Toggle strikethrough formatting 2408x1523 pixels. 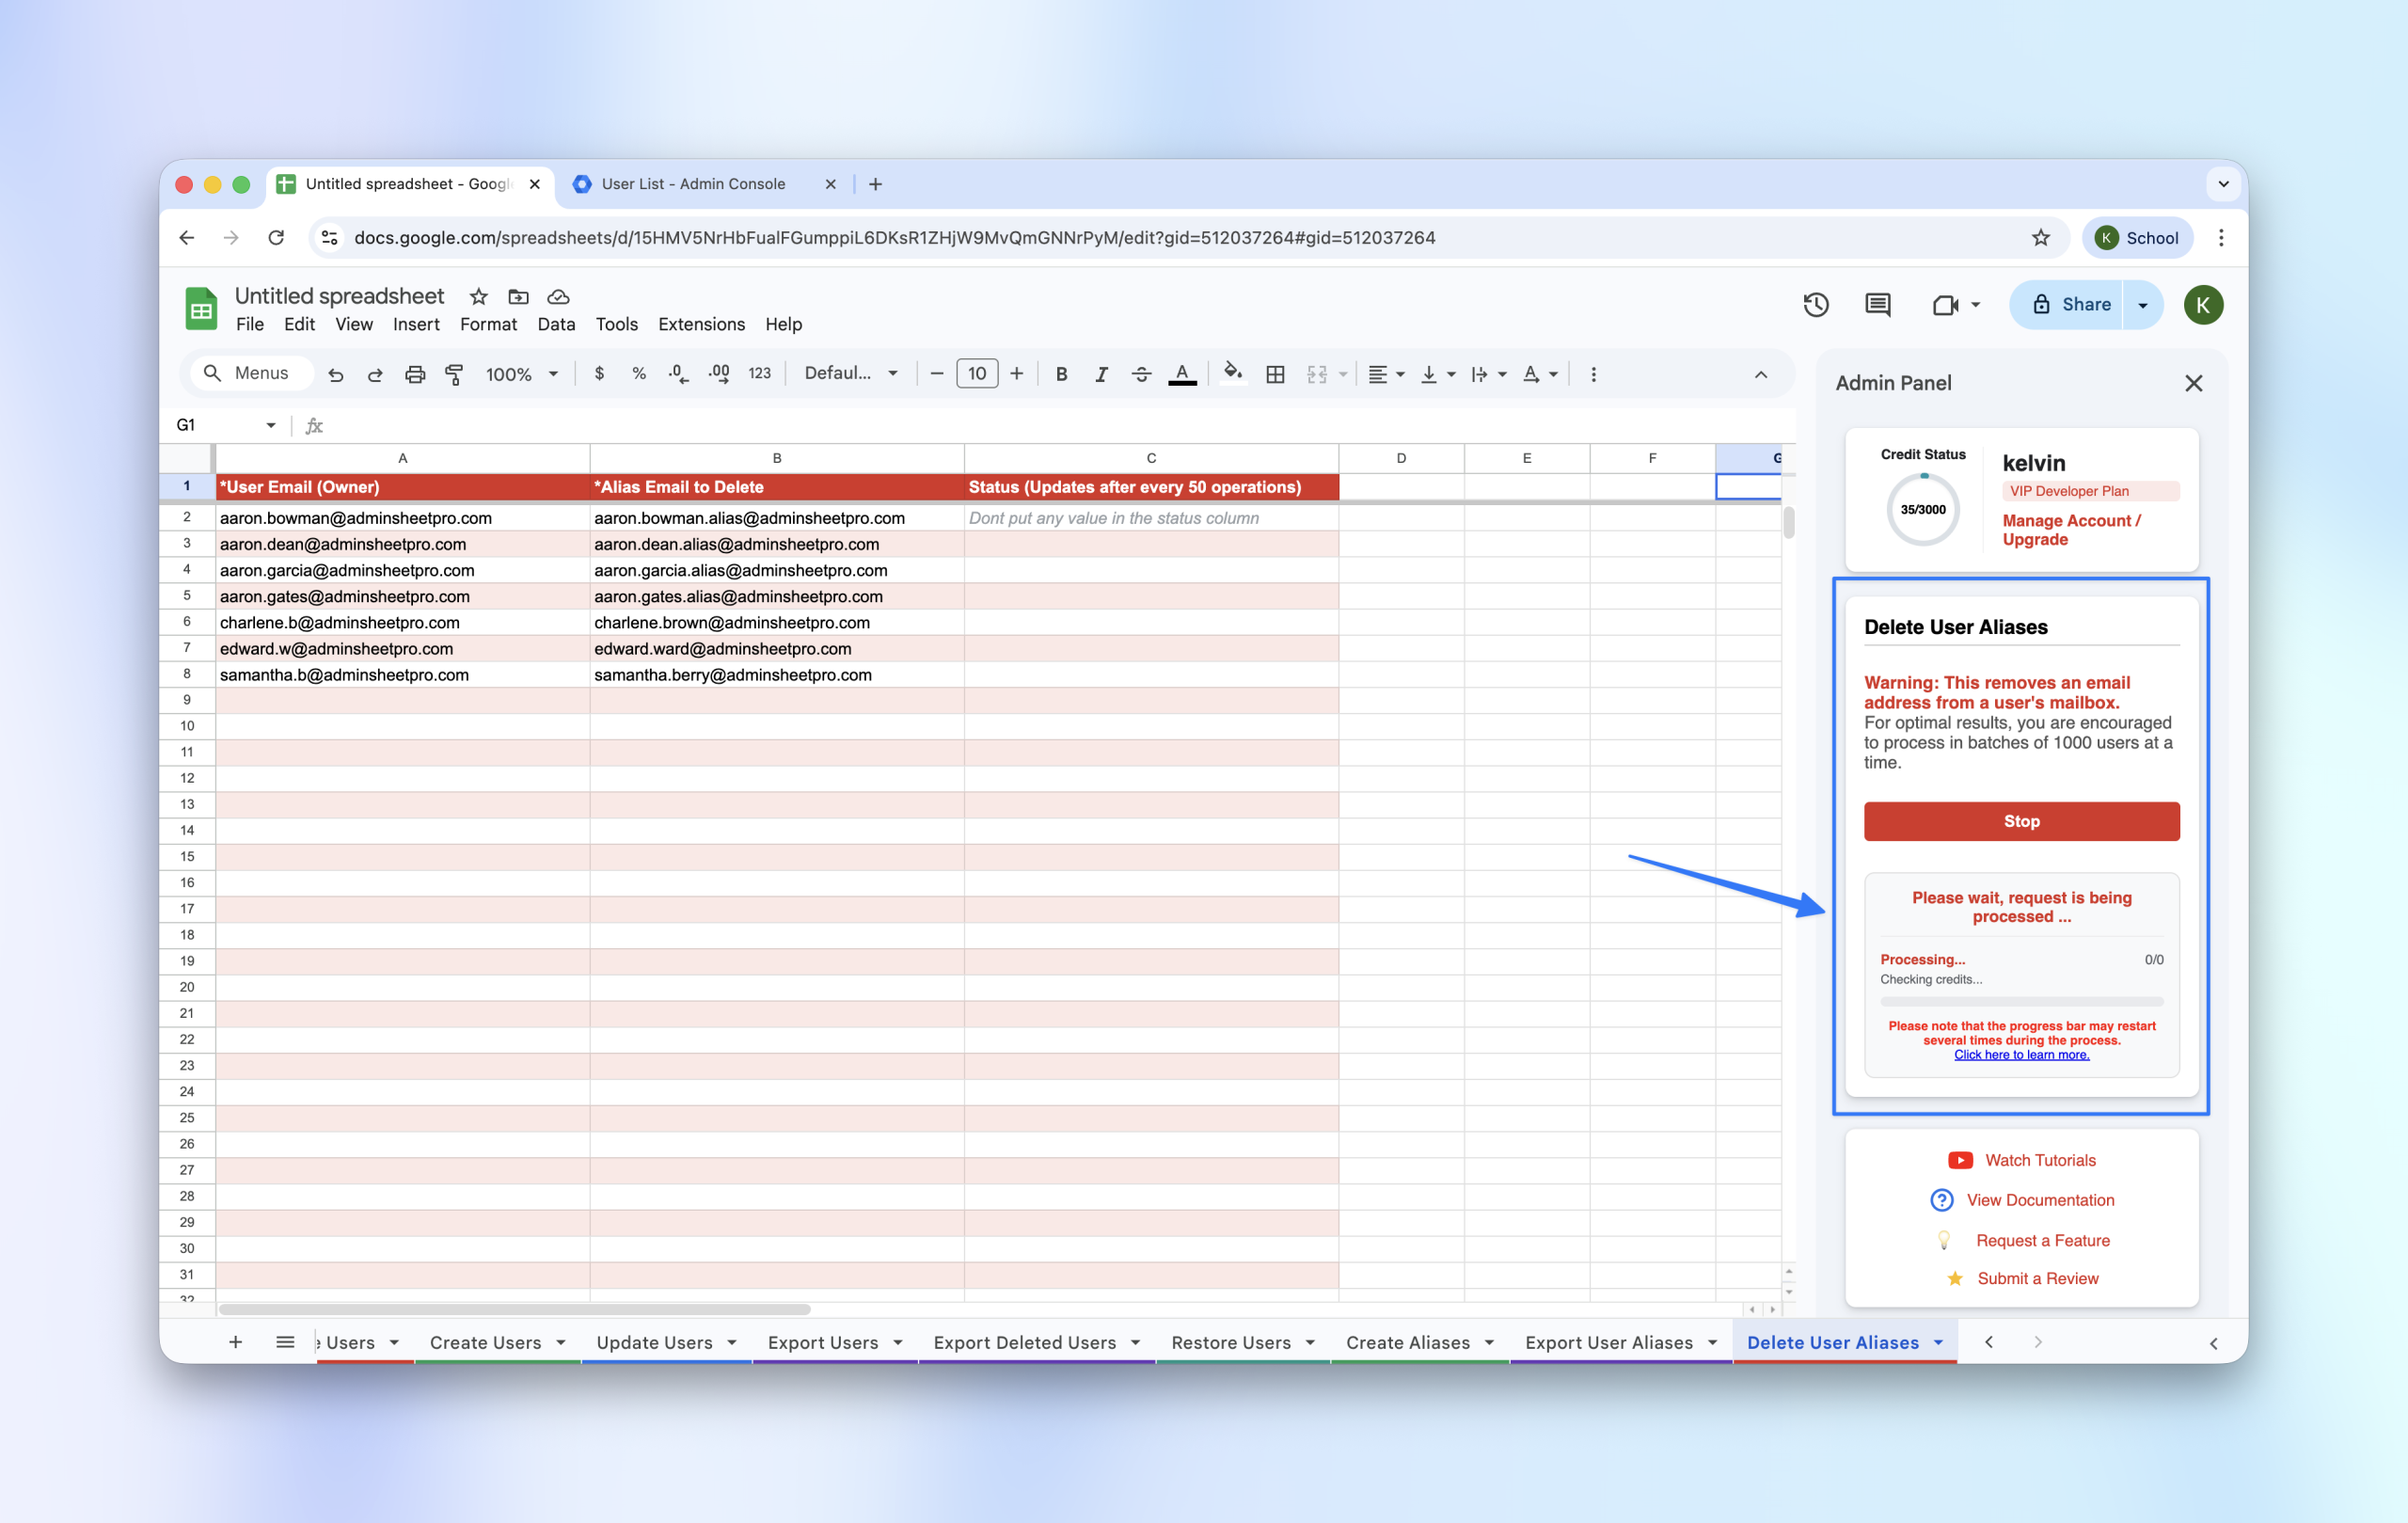click(1141, 374)
